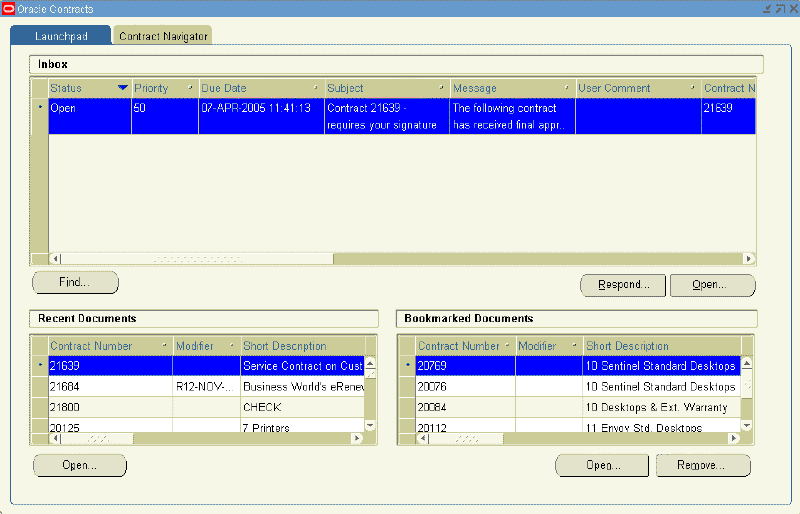Select the CHECK description cell

coord(303,407)
